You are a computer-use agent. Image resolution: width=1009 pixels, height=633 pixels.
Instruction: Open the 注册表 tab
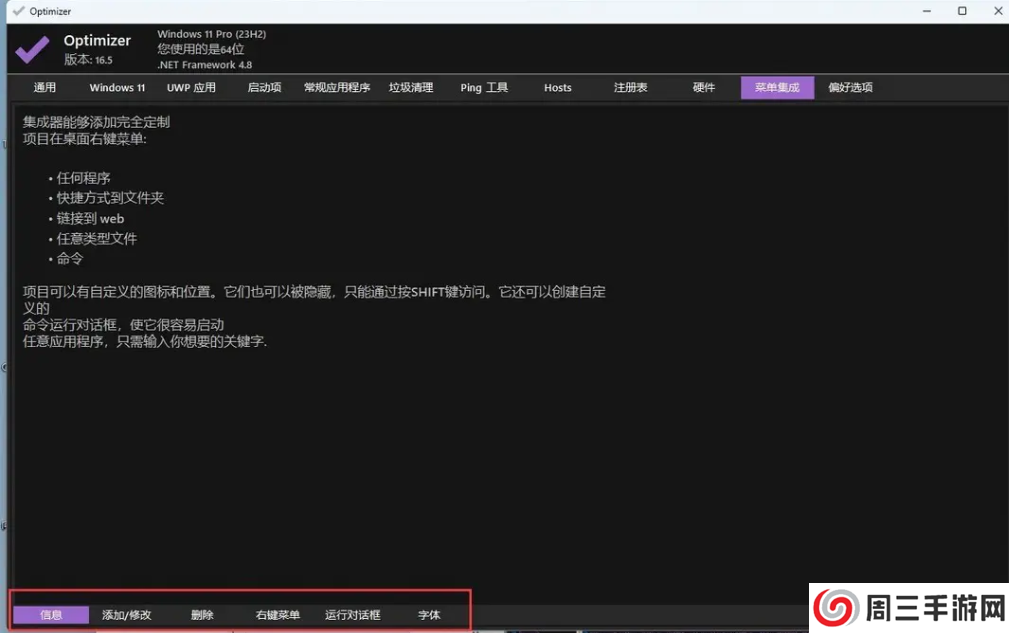click(631, 88)
